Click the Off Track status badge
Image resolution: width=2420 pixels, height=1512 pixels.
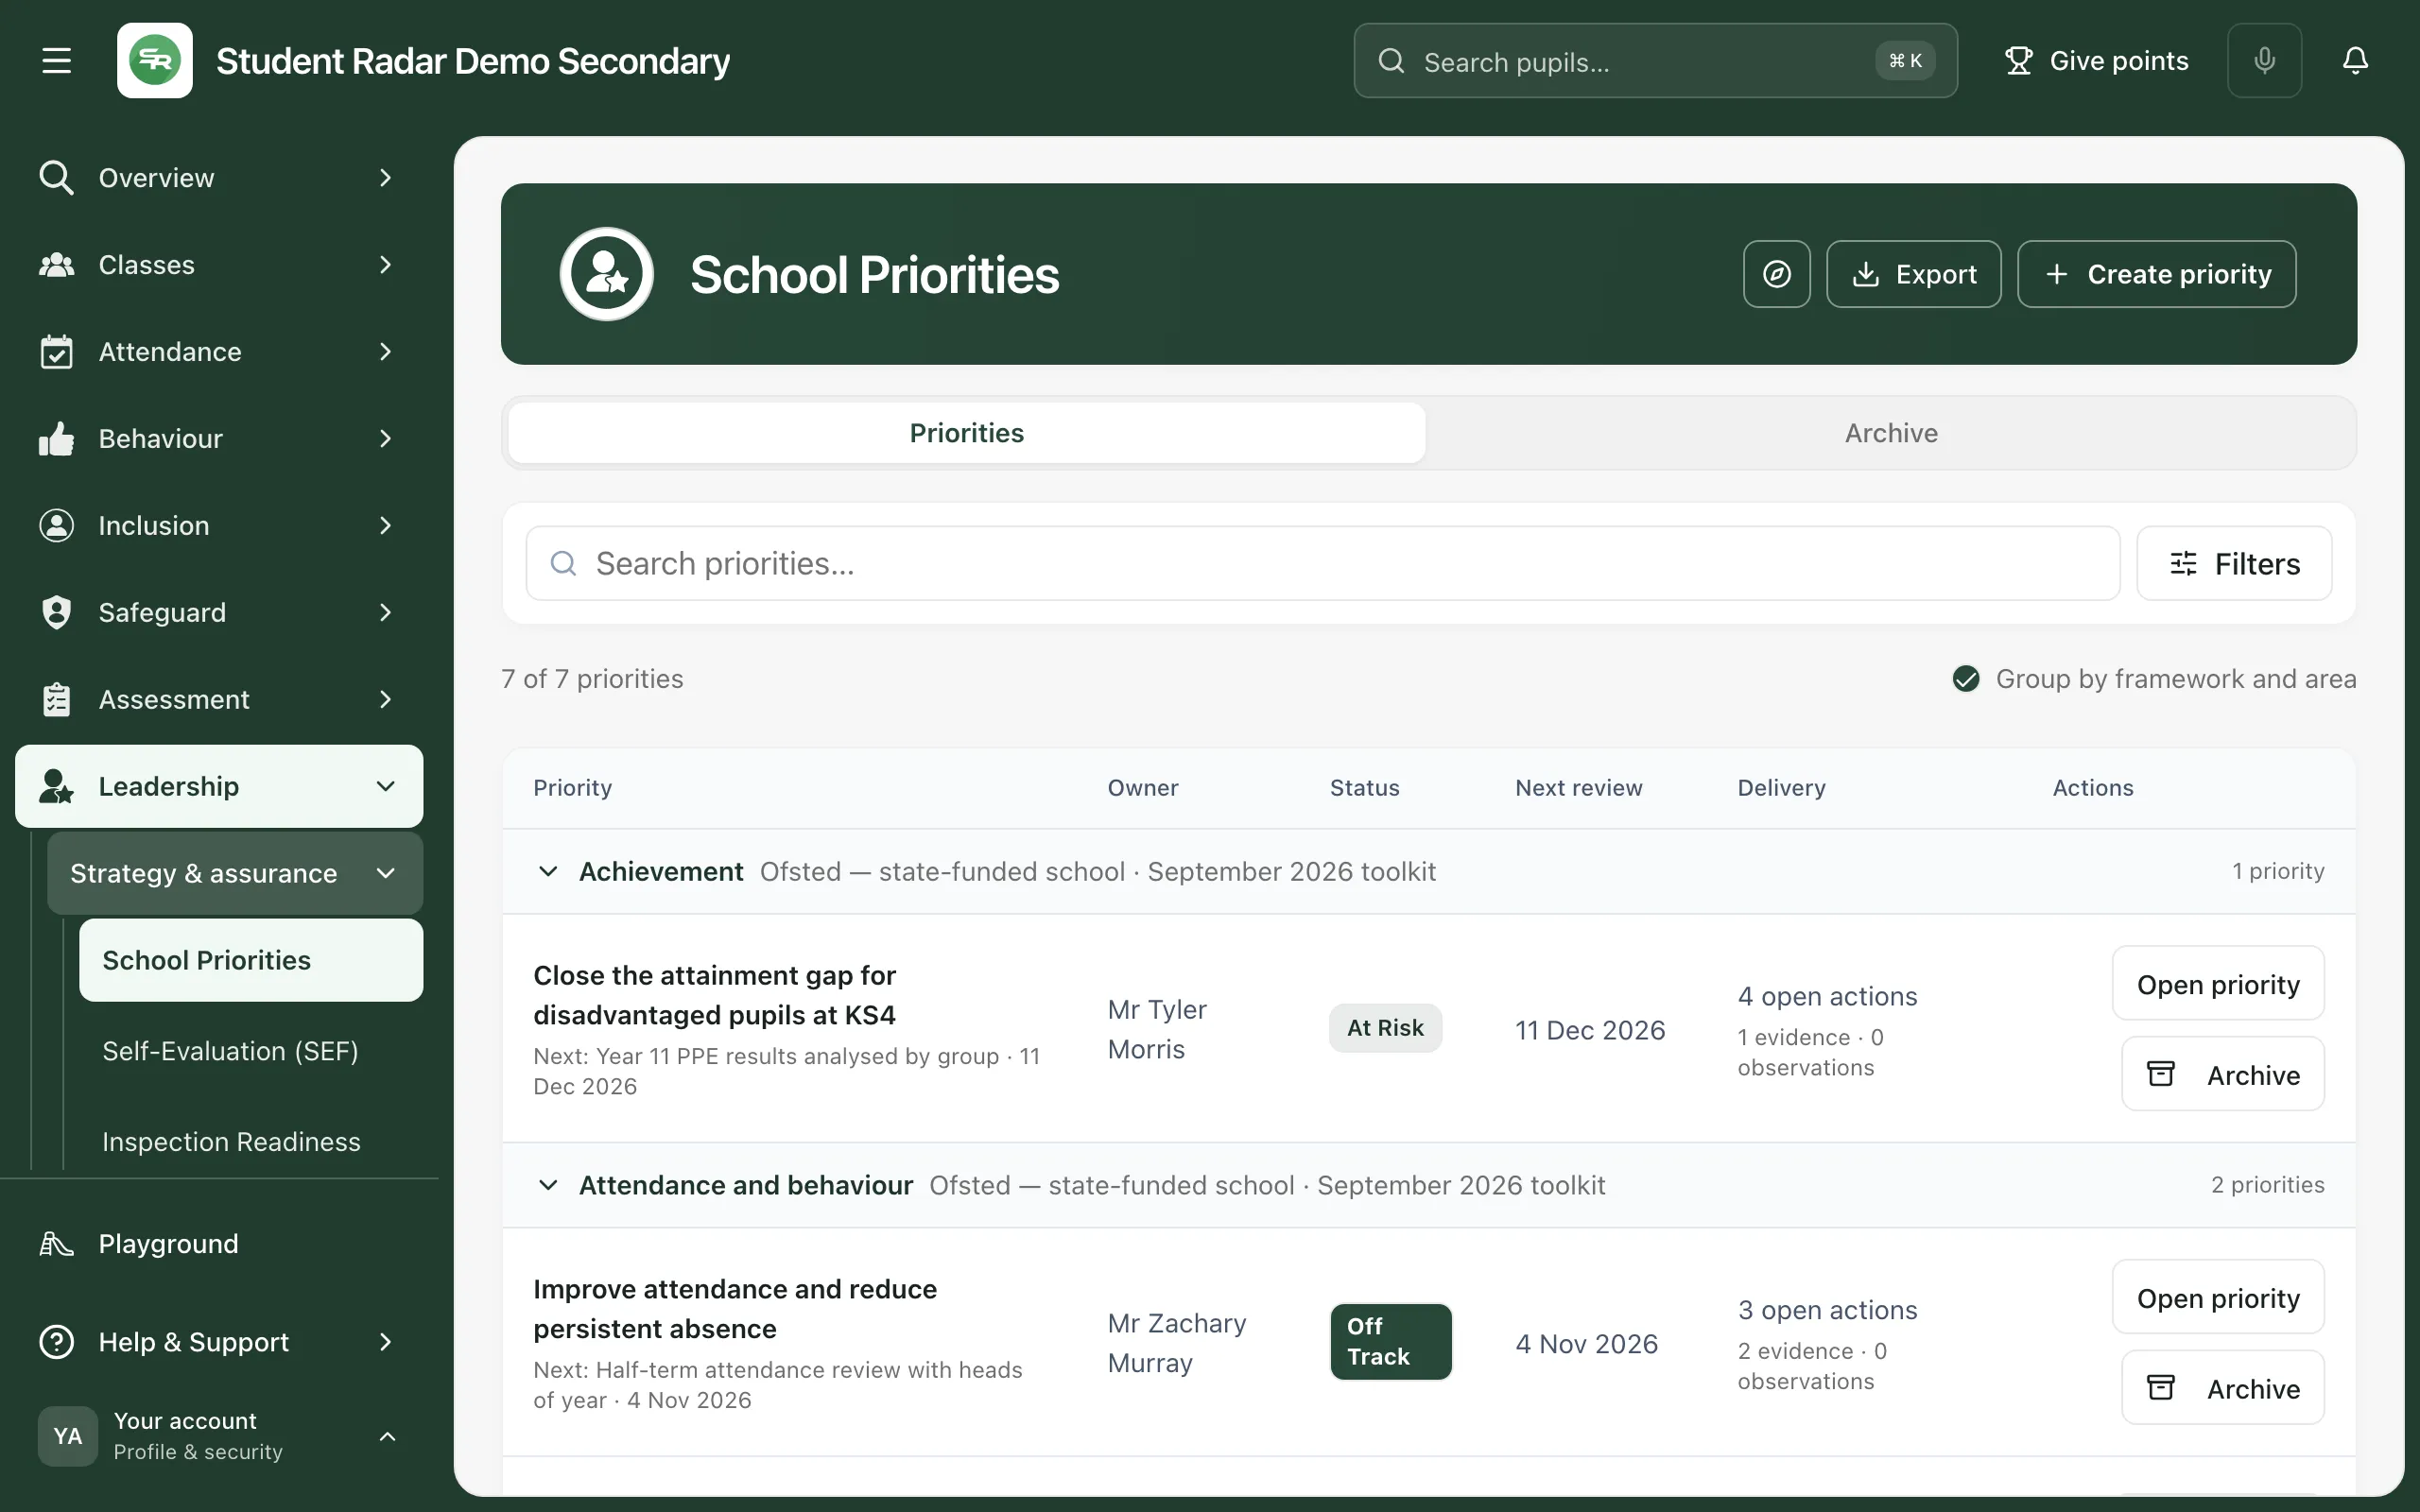[x=1390, y=1342]
